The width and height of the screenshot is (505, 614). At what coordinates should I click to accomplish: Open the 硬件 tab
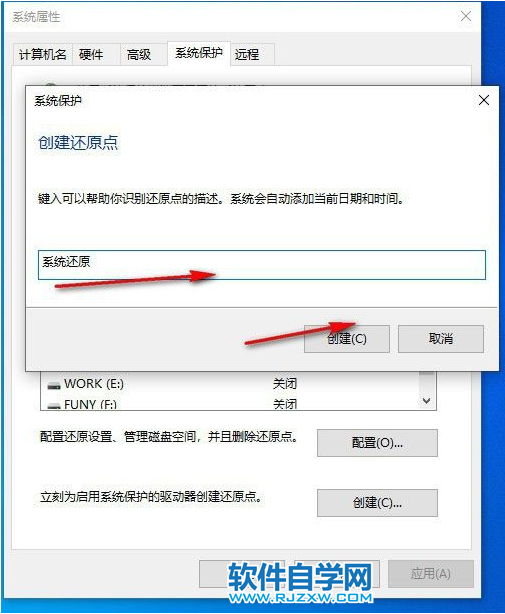pyautogui.click(x=91, y=54)
